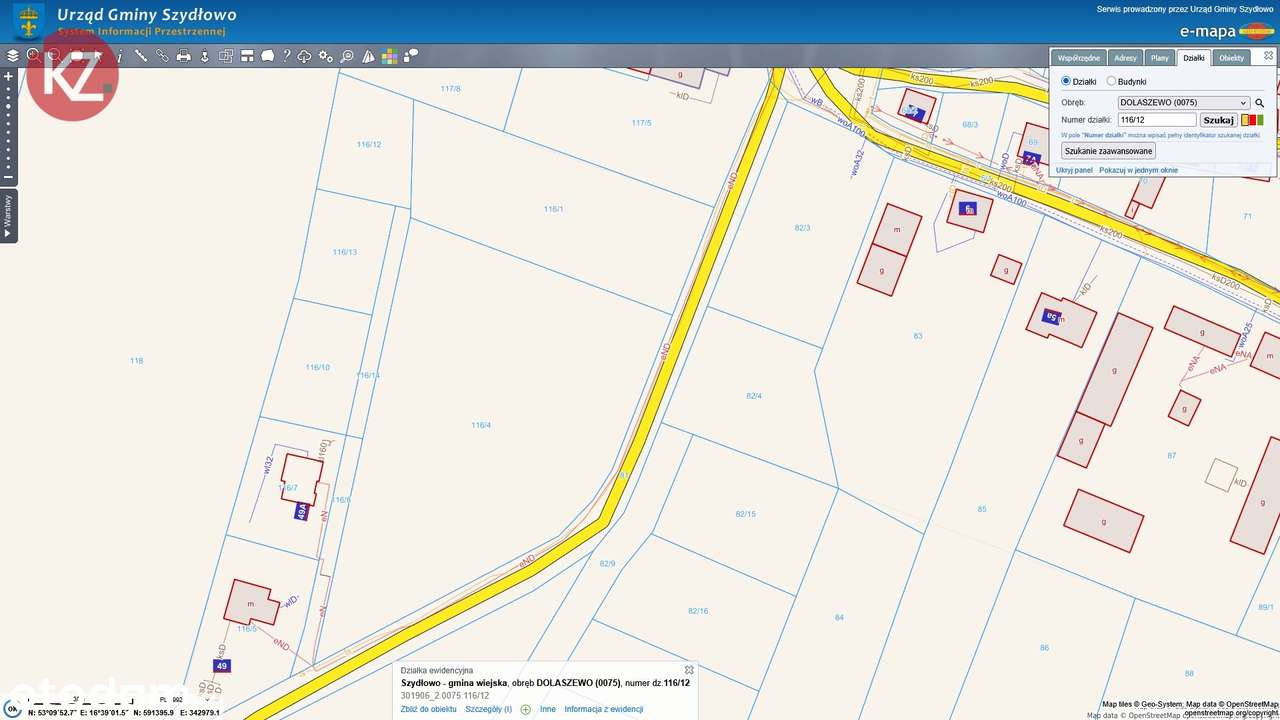
Task: Open settings with the gears icon
Action: (x=326, y=56)
